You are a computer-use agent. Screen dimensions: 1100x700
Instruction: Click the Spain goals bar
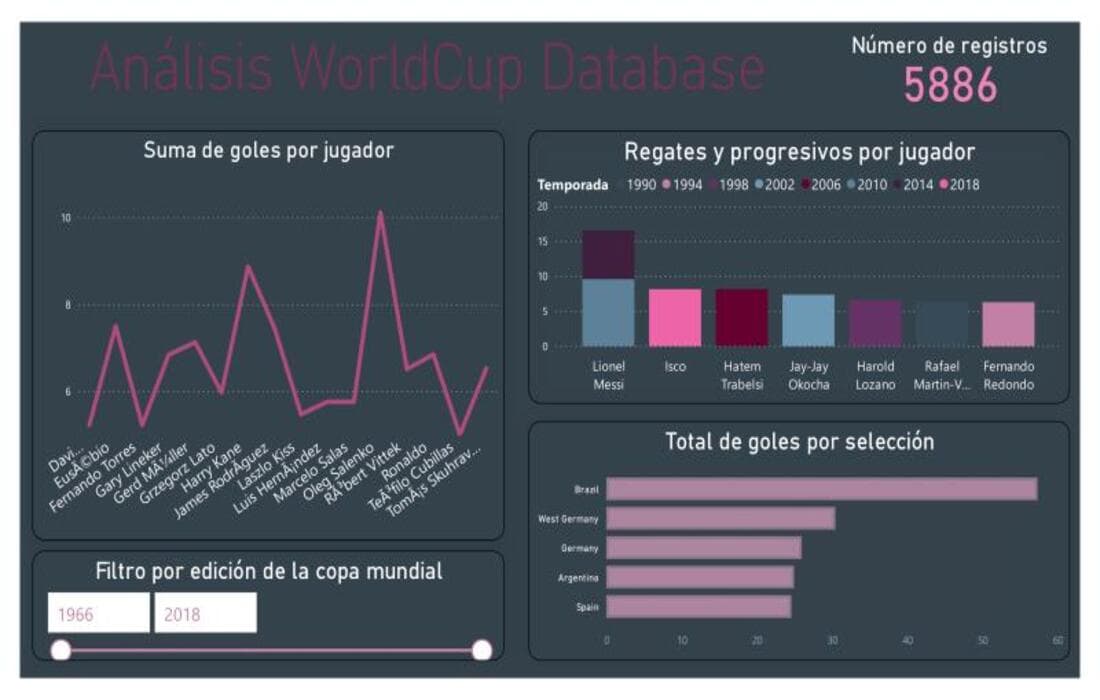coord(699,607)
